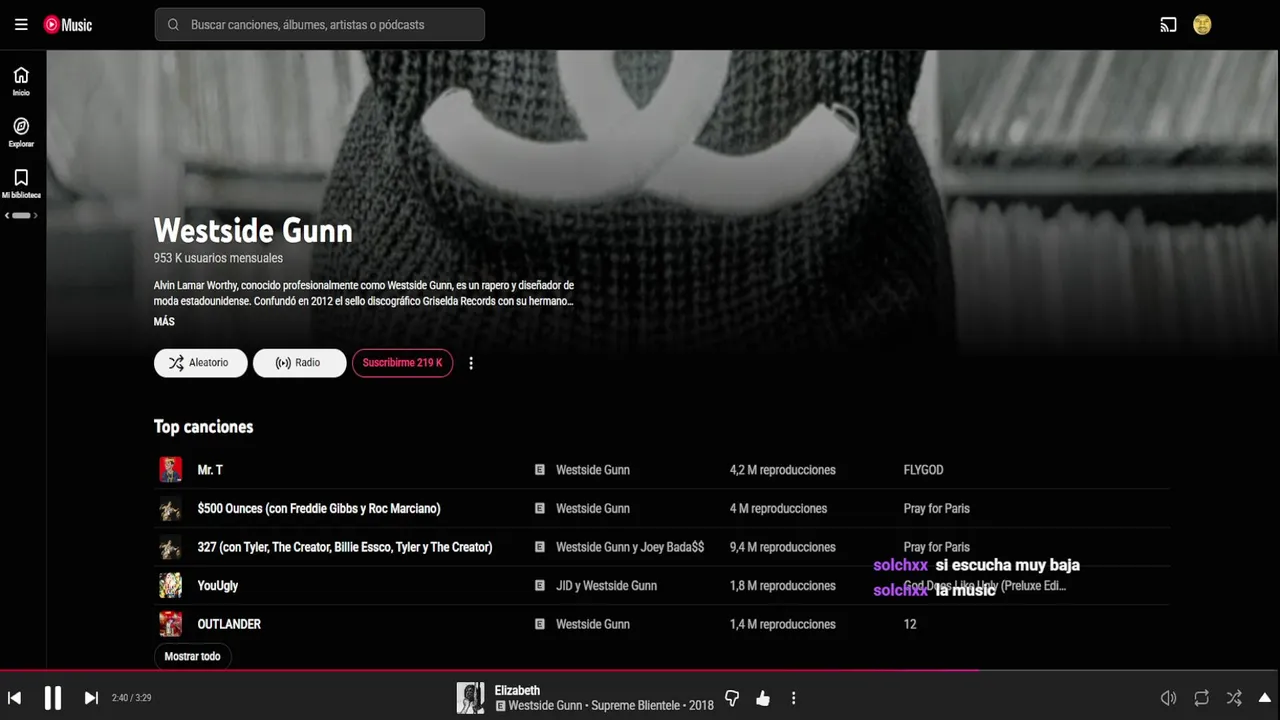This screenshot has height=720, width=1280.
Task: Click the volume speaker icon
Action: tap(1168, 698)
